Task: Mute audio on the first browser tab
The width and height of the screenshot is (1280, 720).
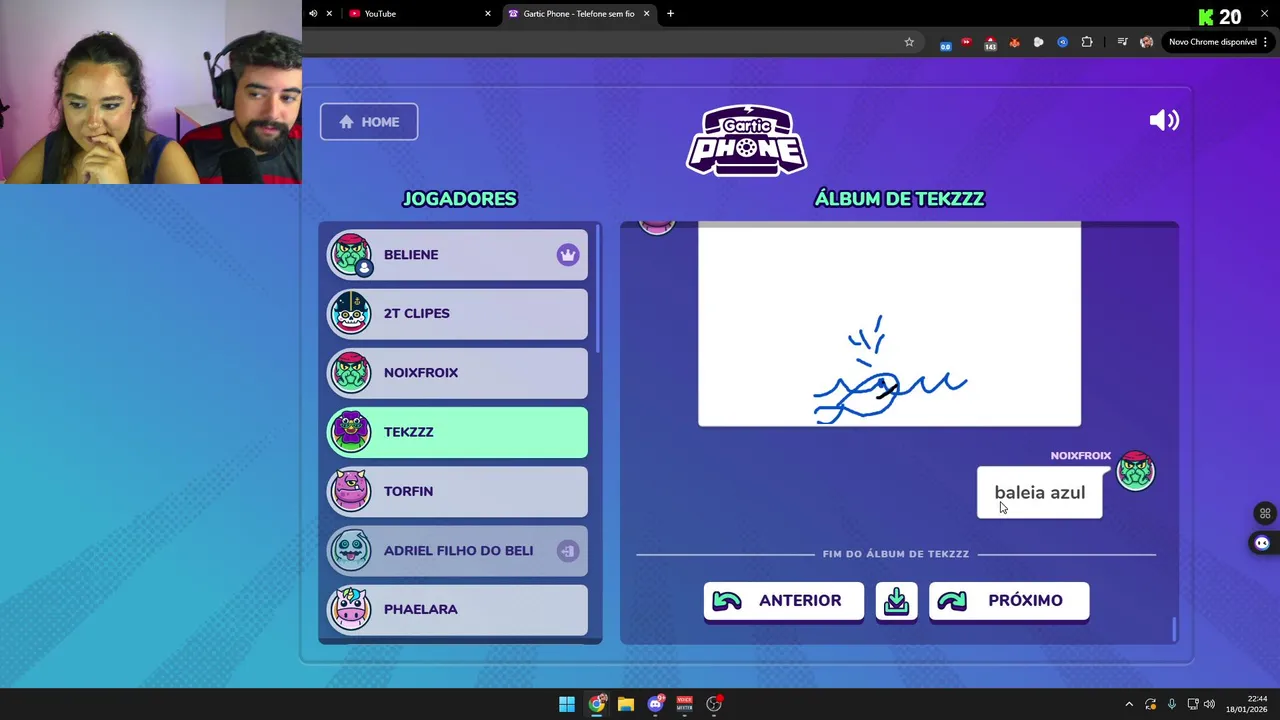Action: [313, 14]
